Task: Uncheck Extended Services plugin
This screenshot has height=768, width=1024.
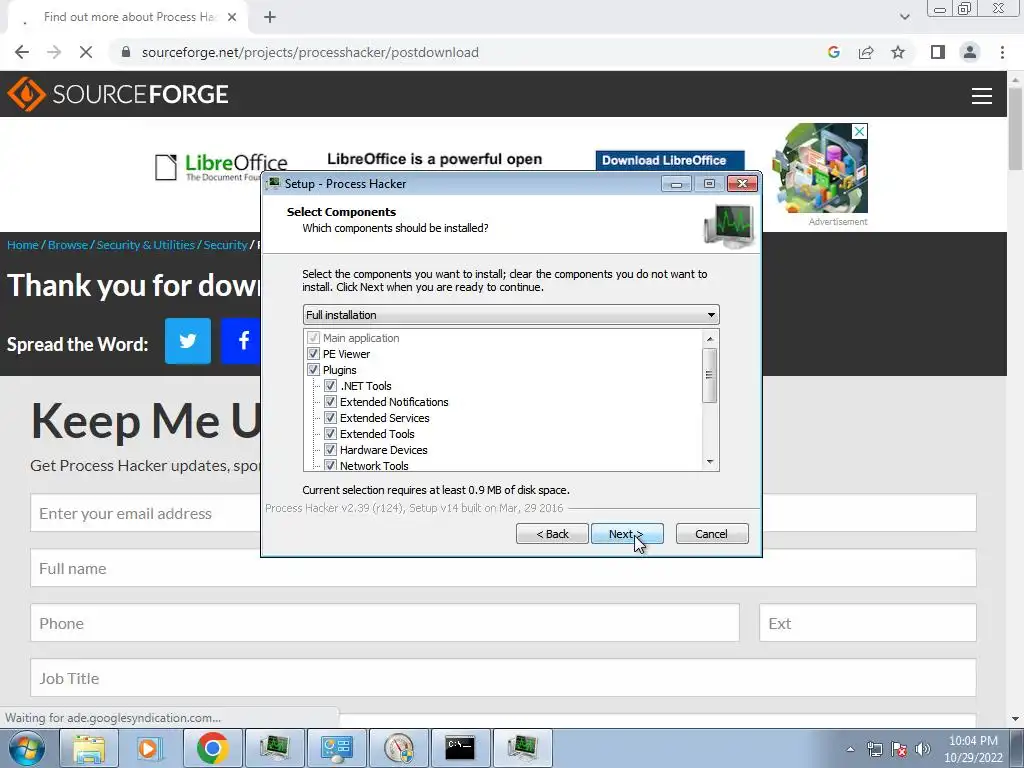Action: coord(330,418)
